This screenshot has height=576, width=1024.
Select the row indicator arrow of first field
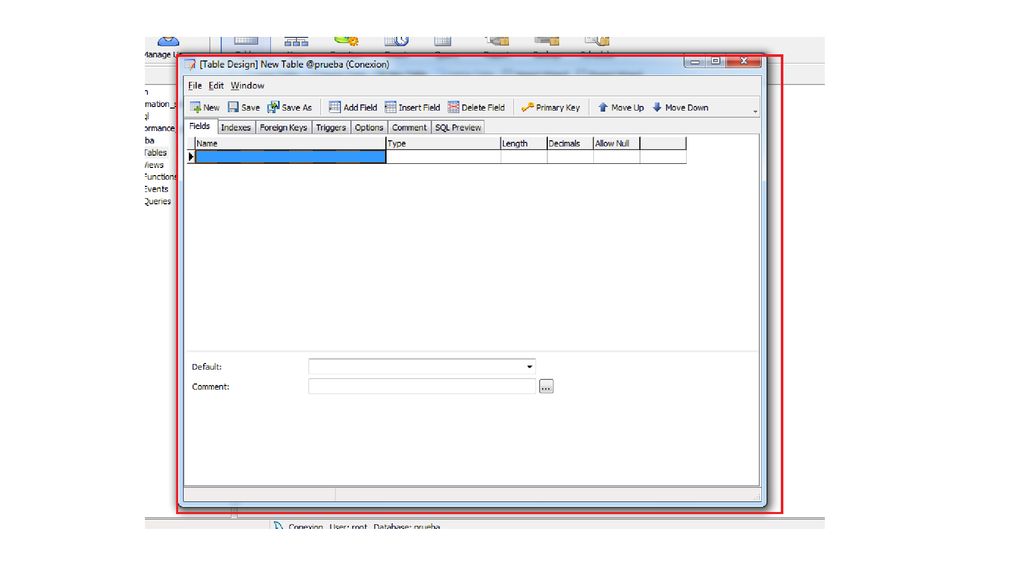click(x=191, y=157)
